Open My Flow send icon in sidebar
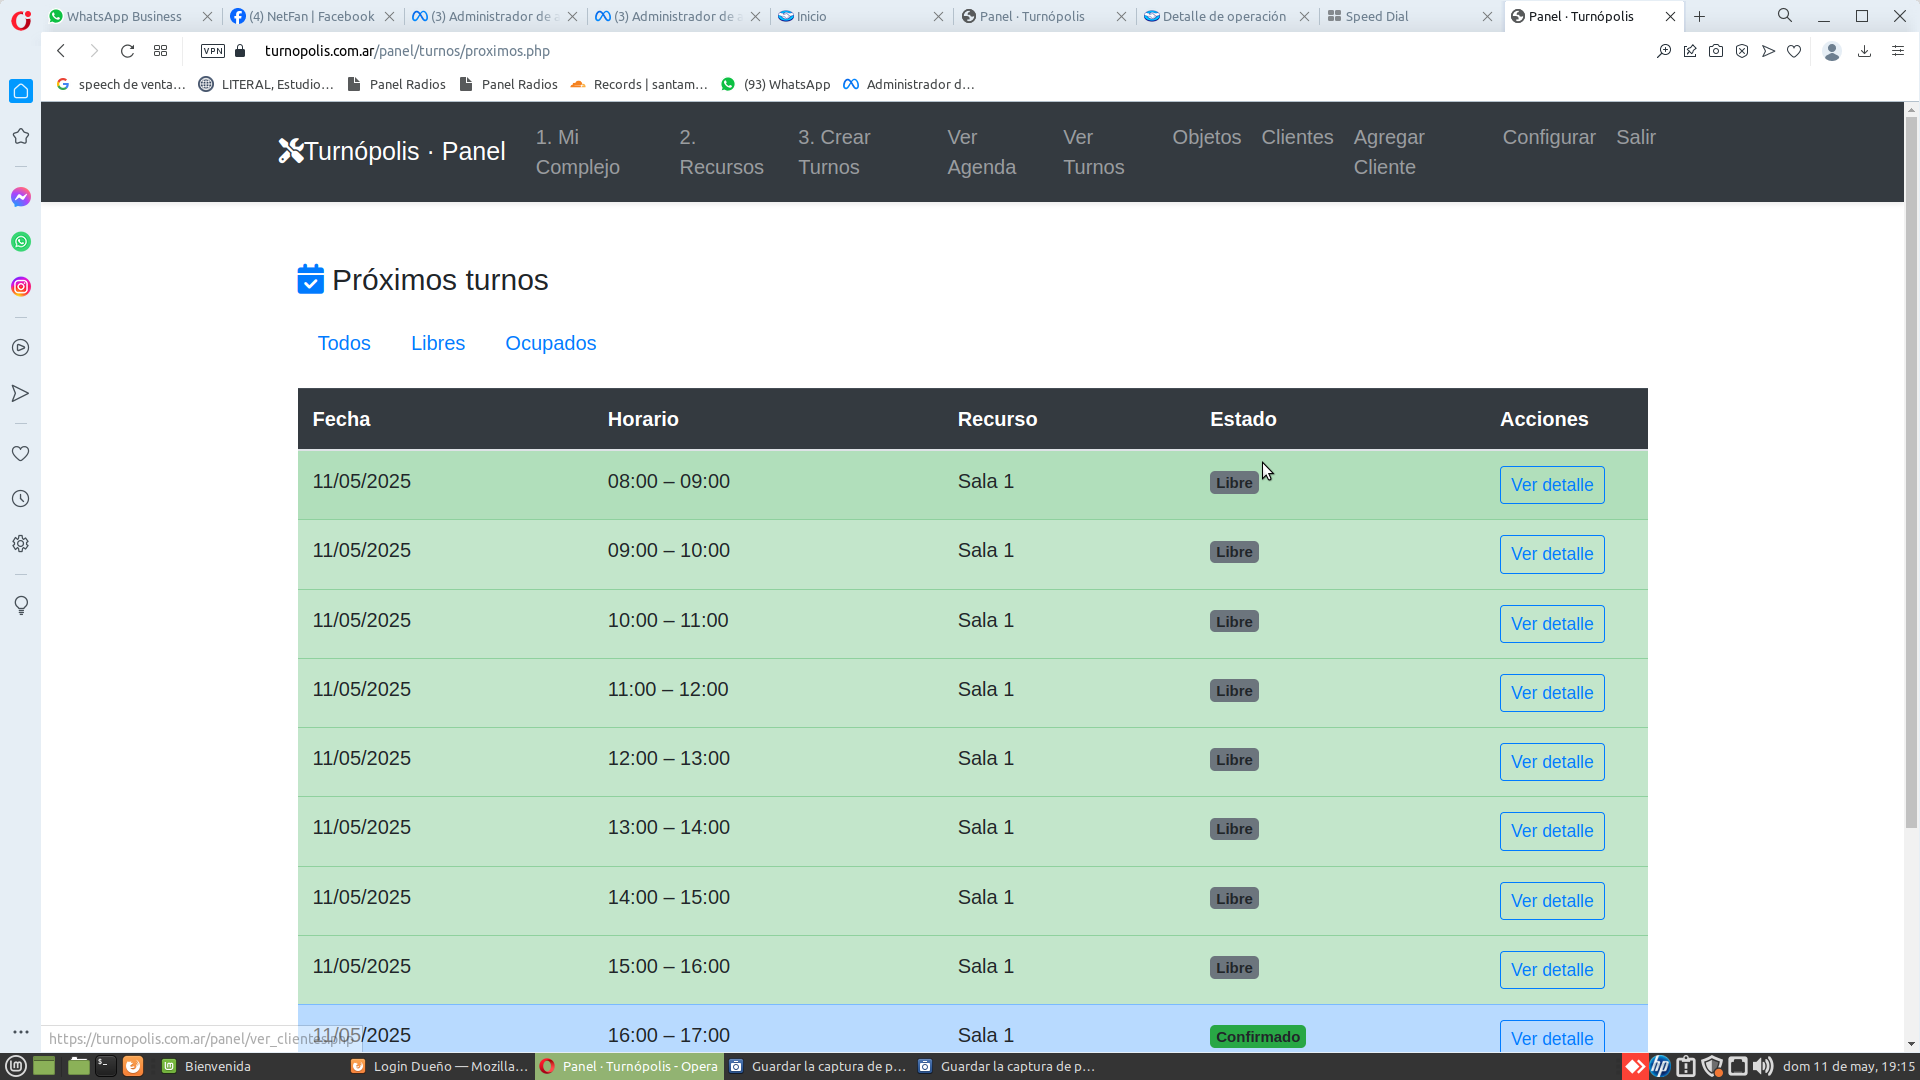The width and height of the screenshot is (1920, 1080). (21, 393)
